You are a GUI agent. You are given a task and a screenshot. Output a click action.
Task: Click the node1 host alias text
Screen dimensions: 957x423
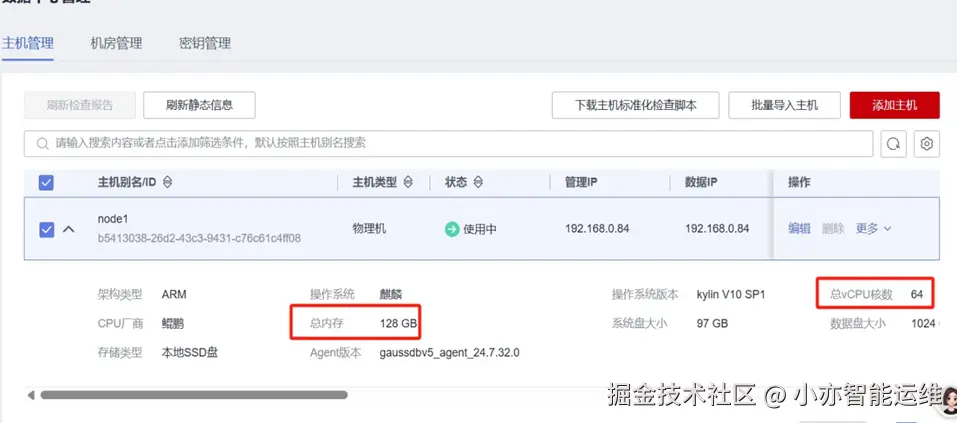coord(113,219)
